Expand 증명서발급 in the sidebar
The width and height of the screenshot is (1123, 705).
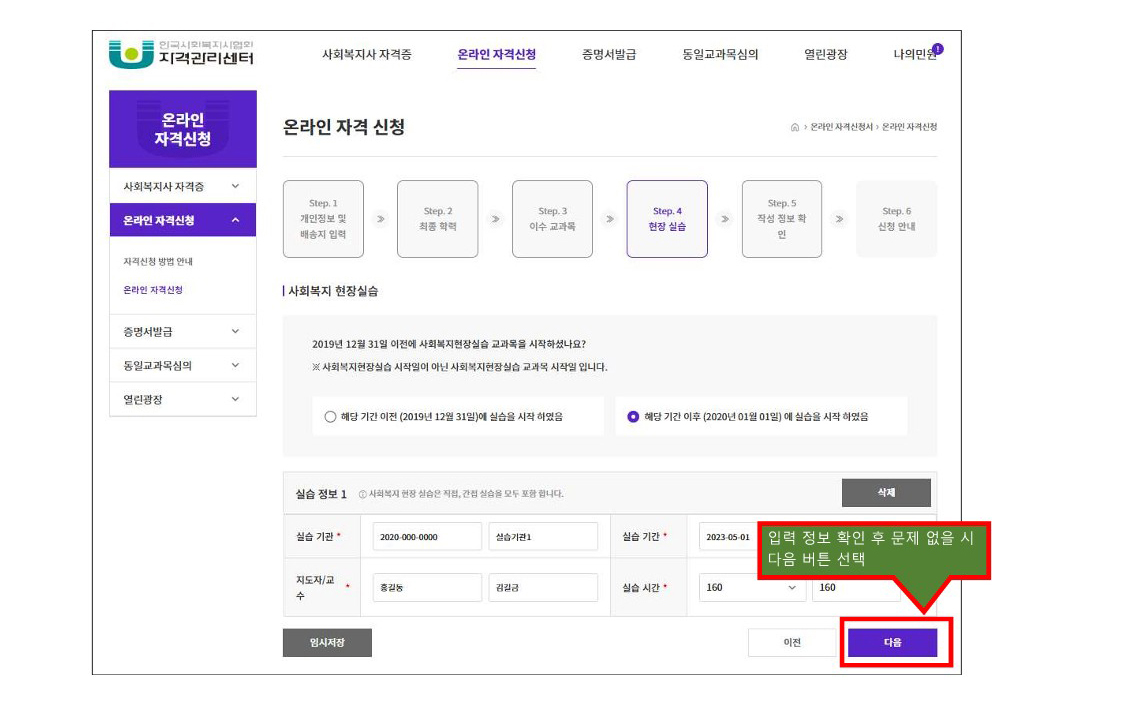(x=183, y=332)
